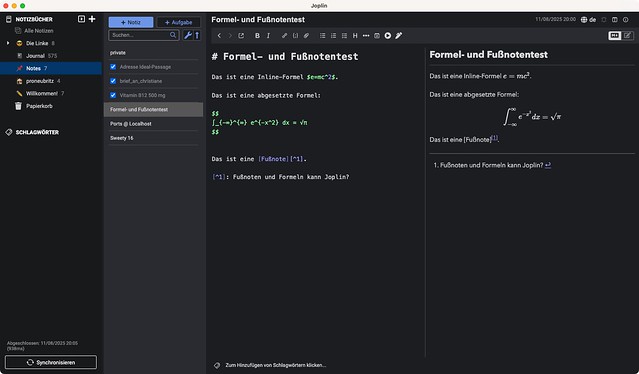Open spell check language globe 'de'
Image resolution: width=639 pixels, height=374 pixels.
click(588, 20)
